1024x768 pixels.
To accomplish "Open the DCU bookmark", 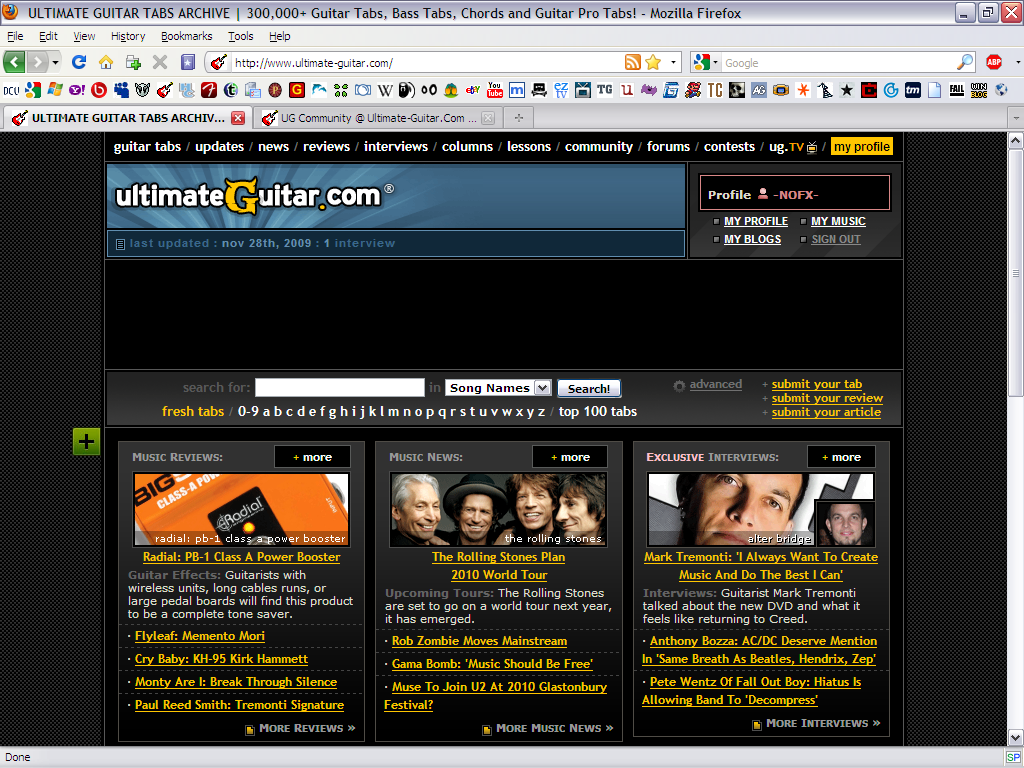I will click(x=11, y=90).
